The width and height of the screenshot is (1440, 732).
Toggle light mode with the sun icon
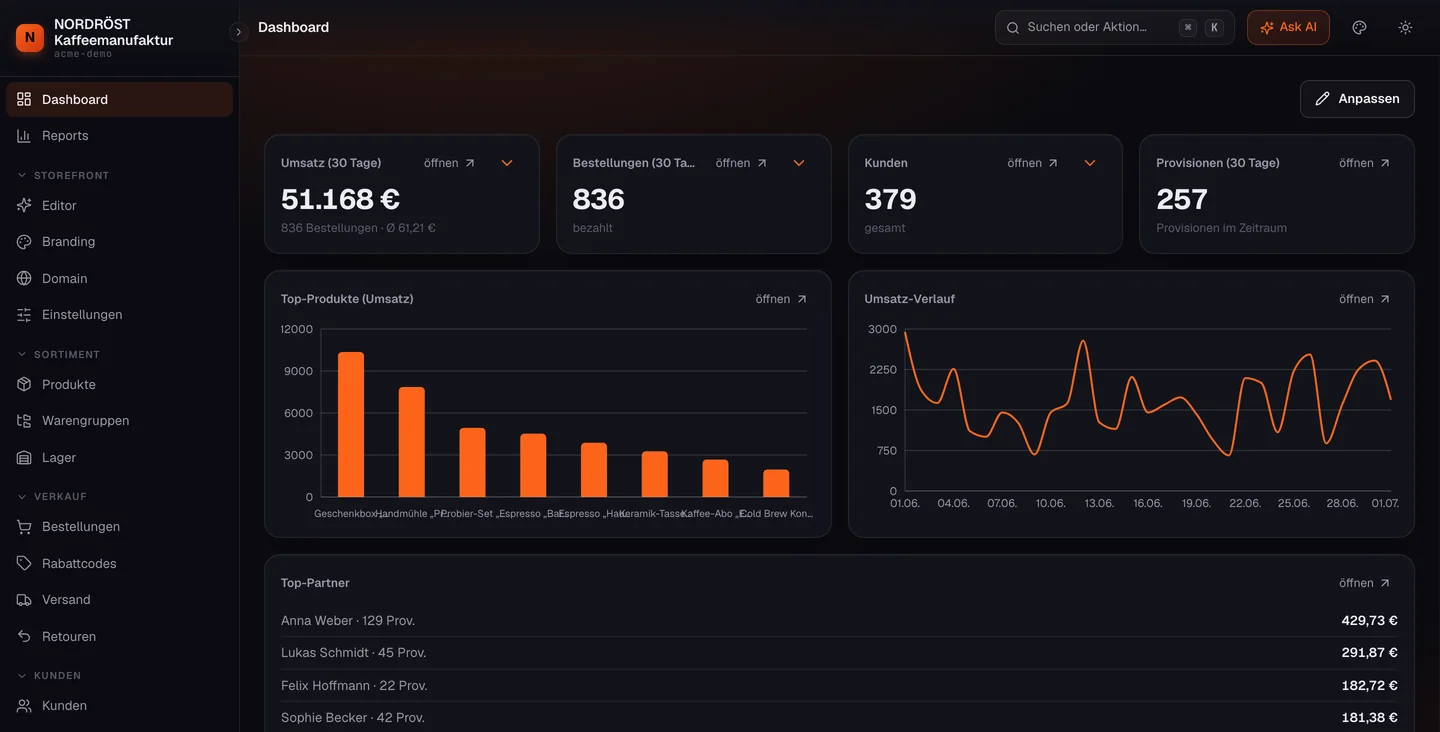tap(1405, 27)
